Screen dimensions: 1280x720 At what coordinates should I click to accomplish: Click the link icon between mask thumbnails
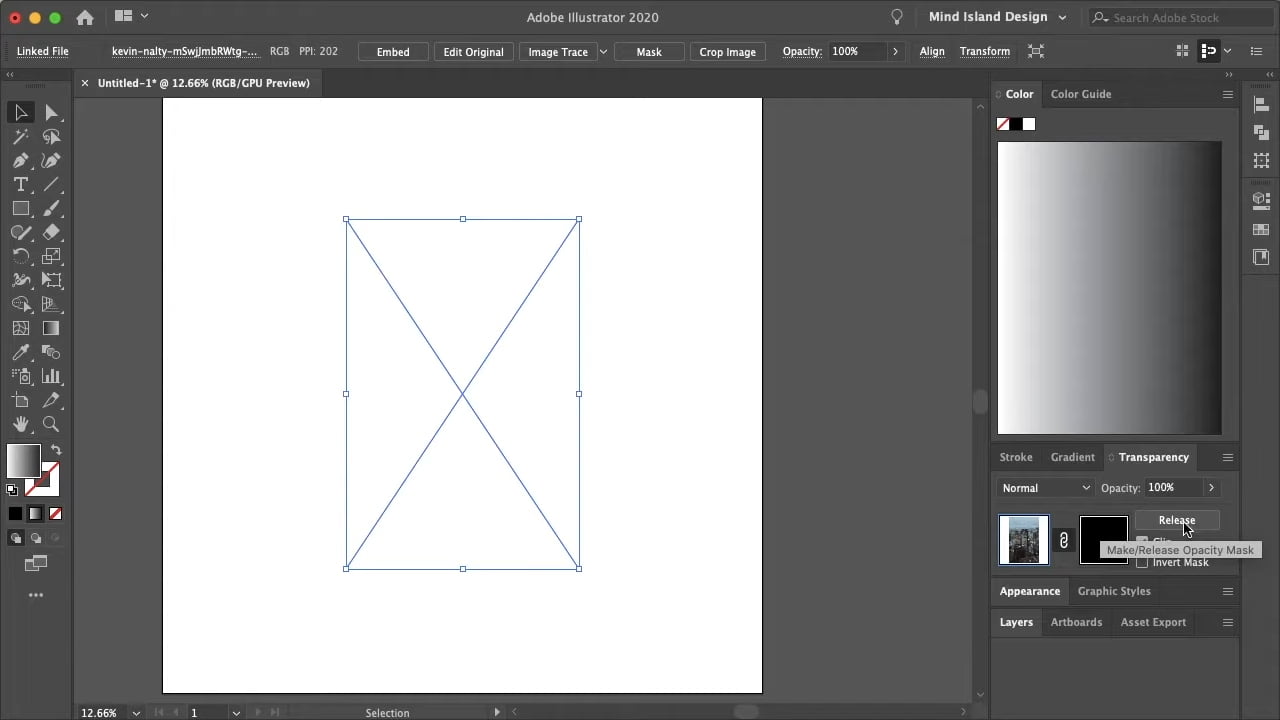point(1063,540)
